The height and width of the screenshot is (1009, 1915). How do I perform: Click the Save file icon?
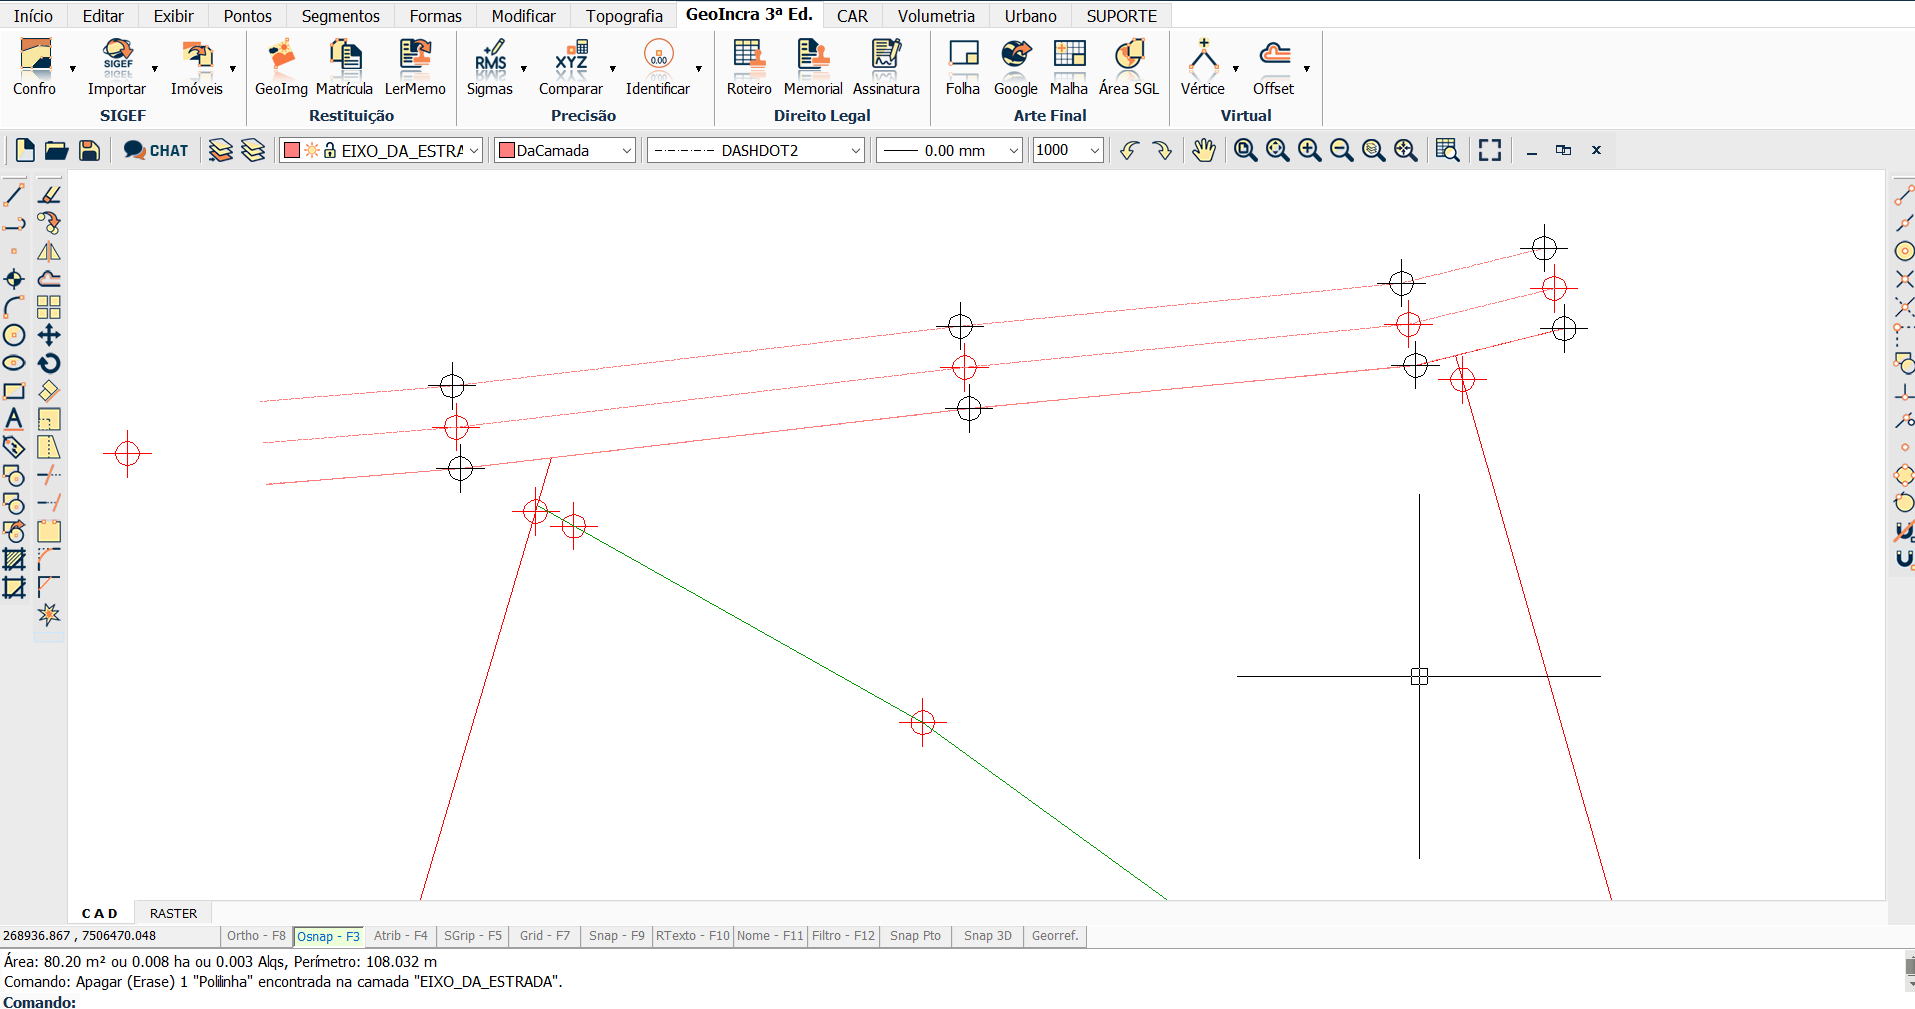89,150
